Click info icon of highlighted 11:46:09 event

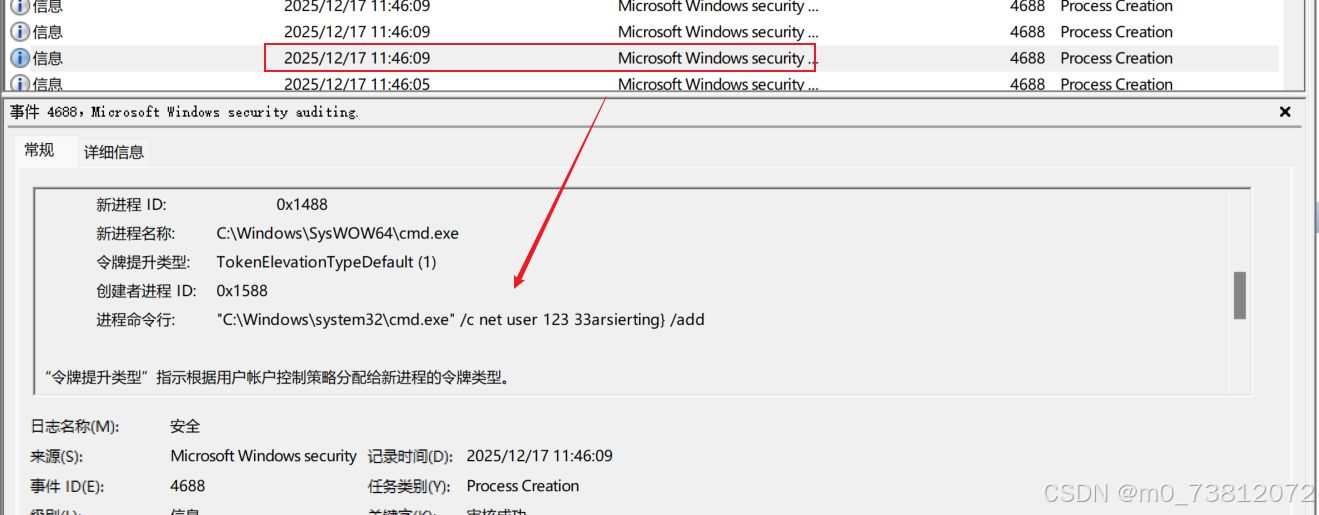coord(20,58)
